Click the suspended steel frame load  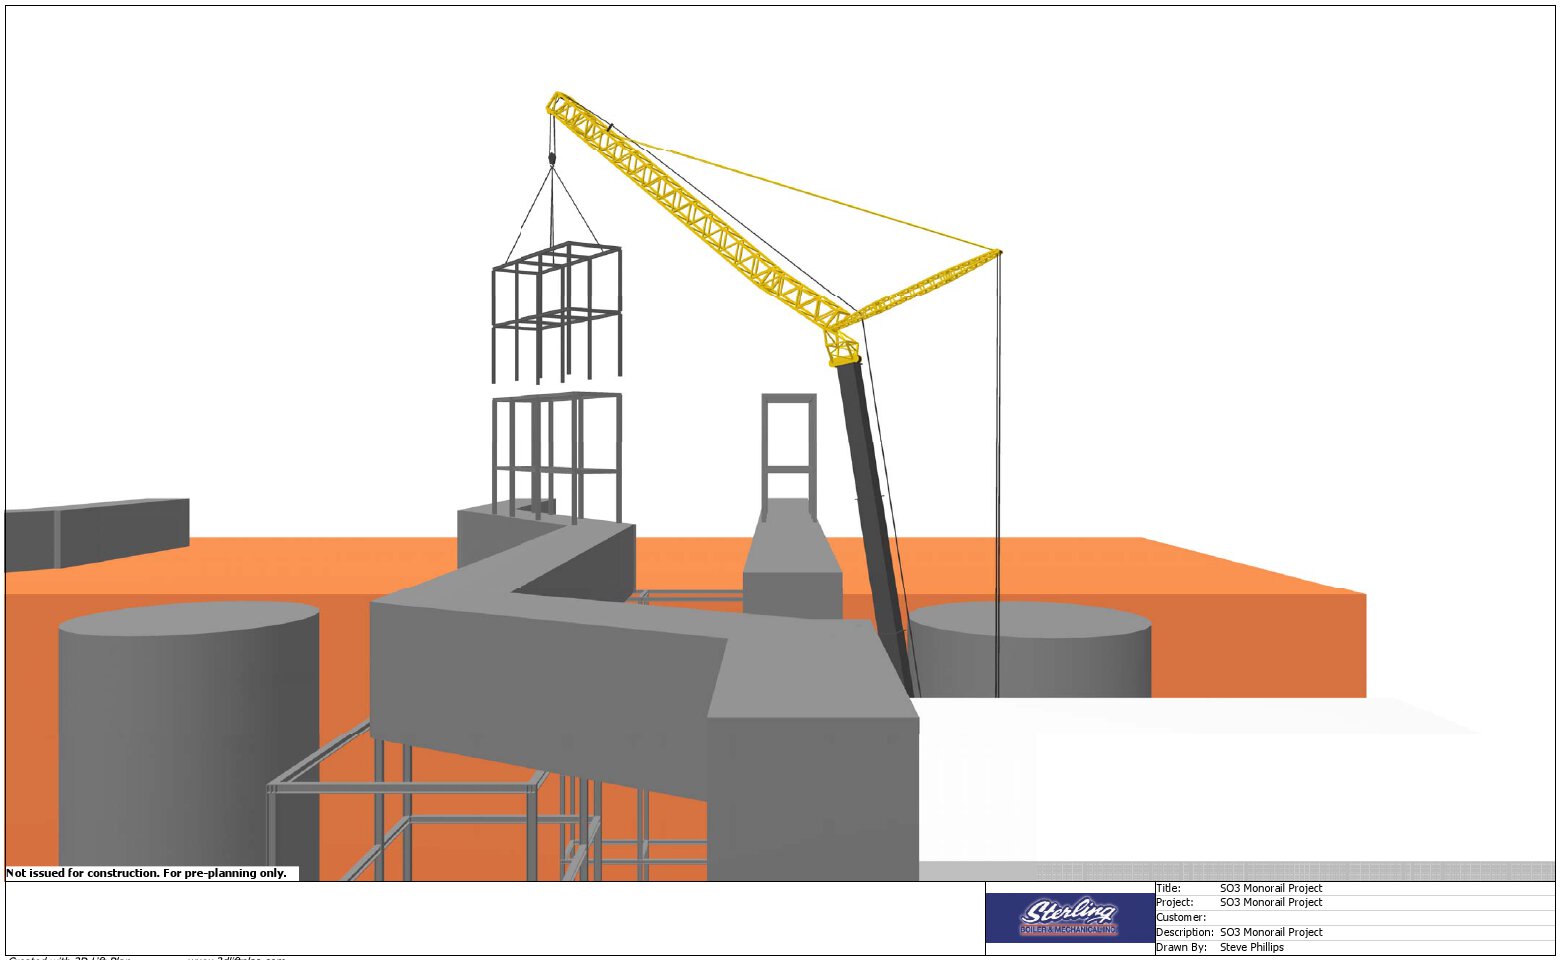(x=556, y=310)
